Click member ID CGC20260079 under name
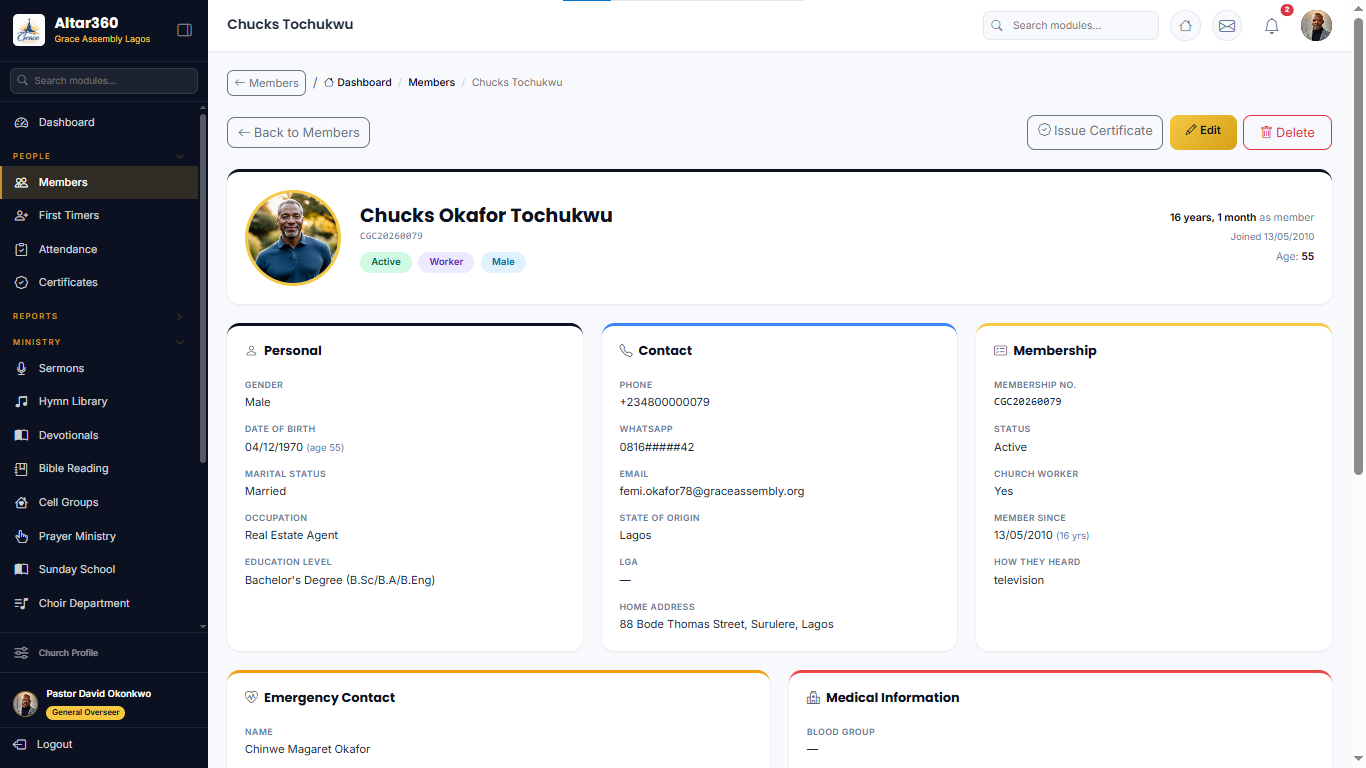 click(x=391, y=236)
